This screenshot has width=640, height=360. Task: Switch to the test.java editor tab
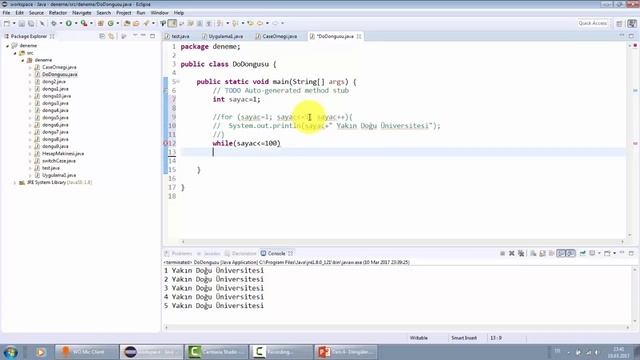178,36
